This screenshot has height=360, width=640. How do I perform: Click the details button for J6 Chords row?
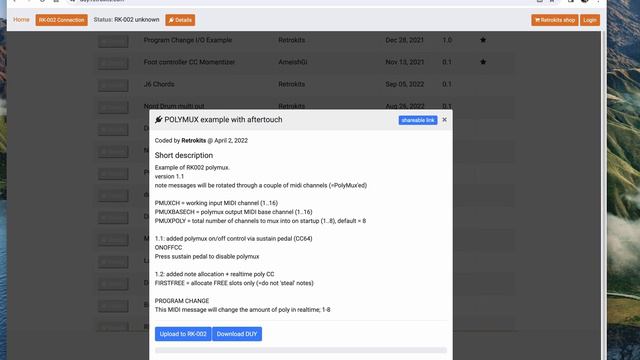pos(113,85)
